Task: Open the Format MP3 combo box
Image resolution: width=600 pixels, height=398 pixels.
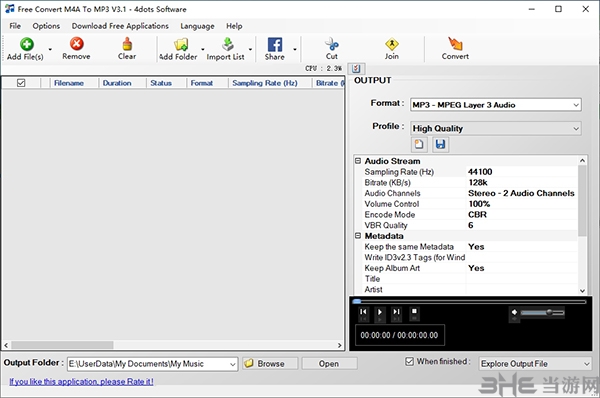Action: coord(496,105)
